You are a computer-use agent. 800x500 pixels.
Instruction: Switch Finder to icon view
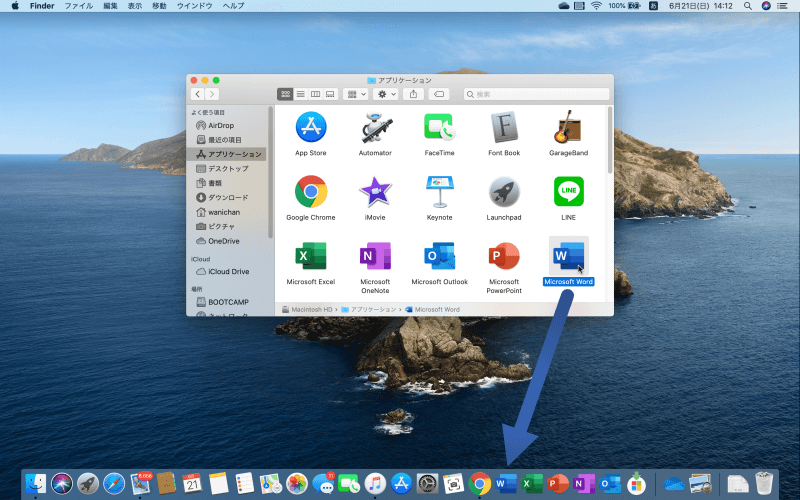tap(285, 94)
